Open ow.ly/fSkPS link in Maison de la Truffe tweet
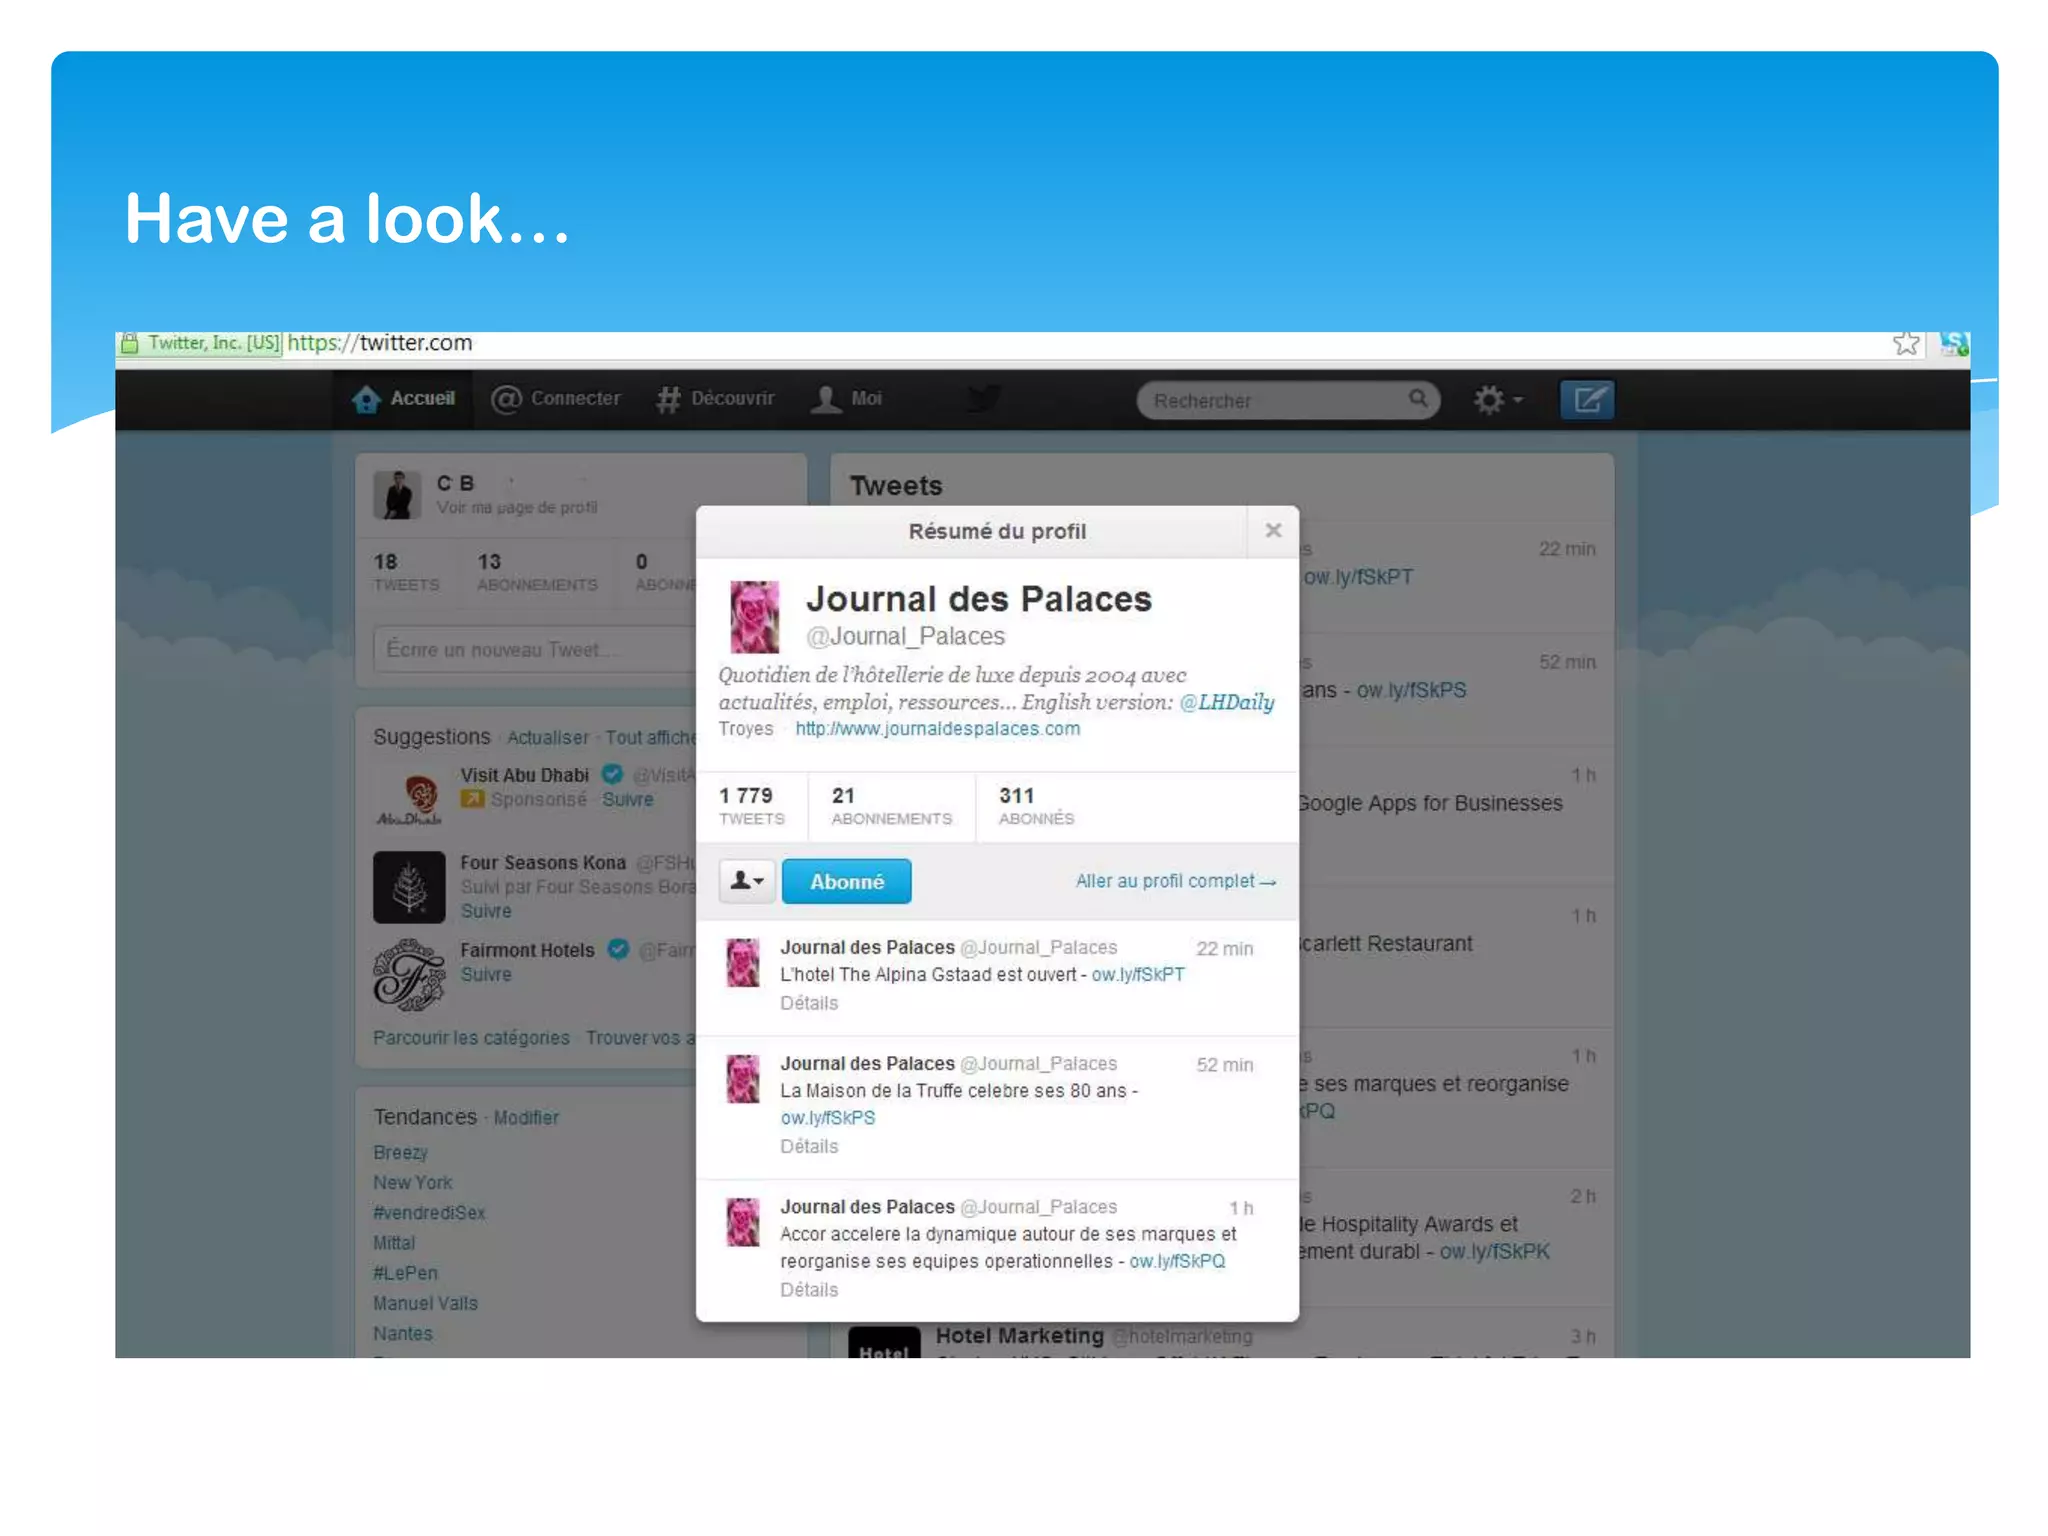This screenshot has height=1536, width=2048. coord(828,1118)
